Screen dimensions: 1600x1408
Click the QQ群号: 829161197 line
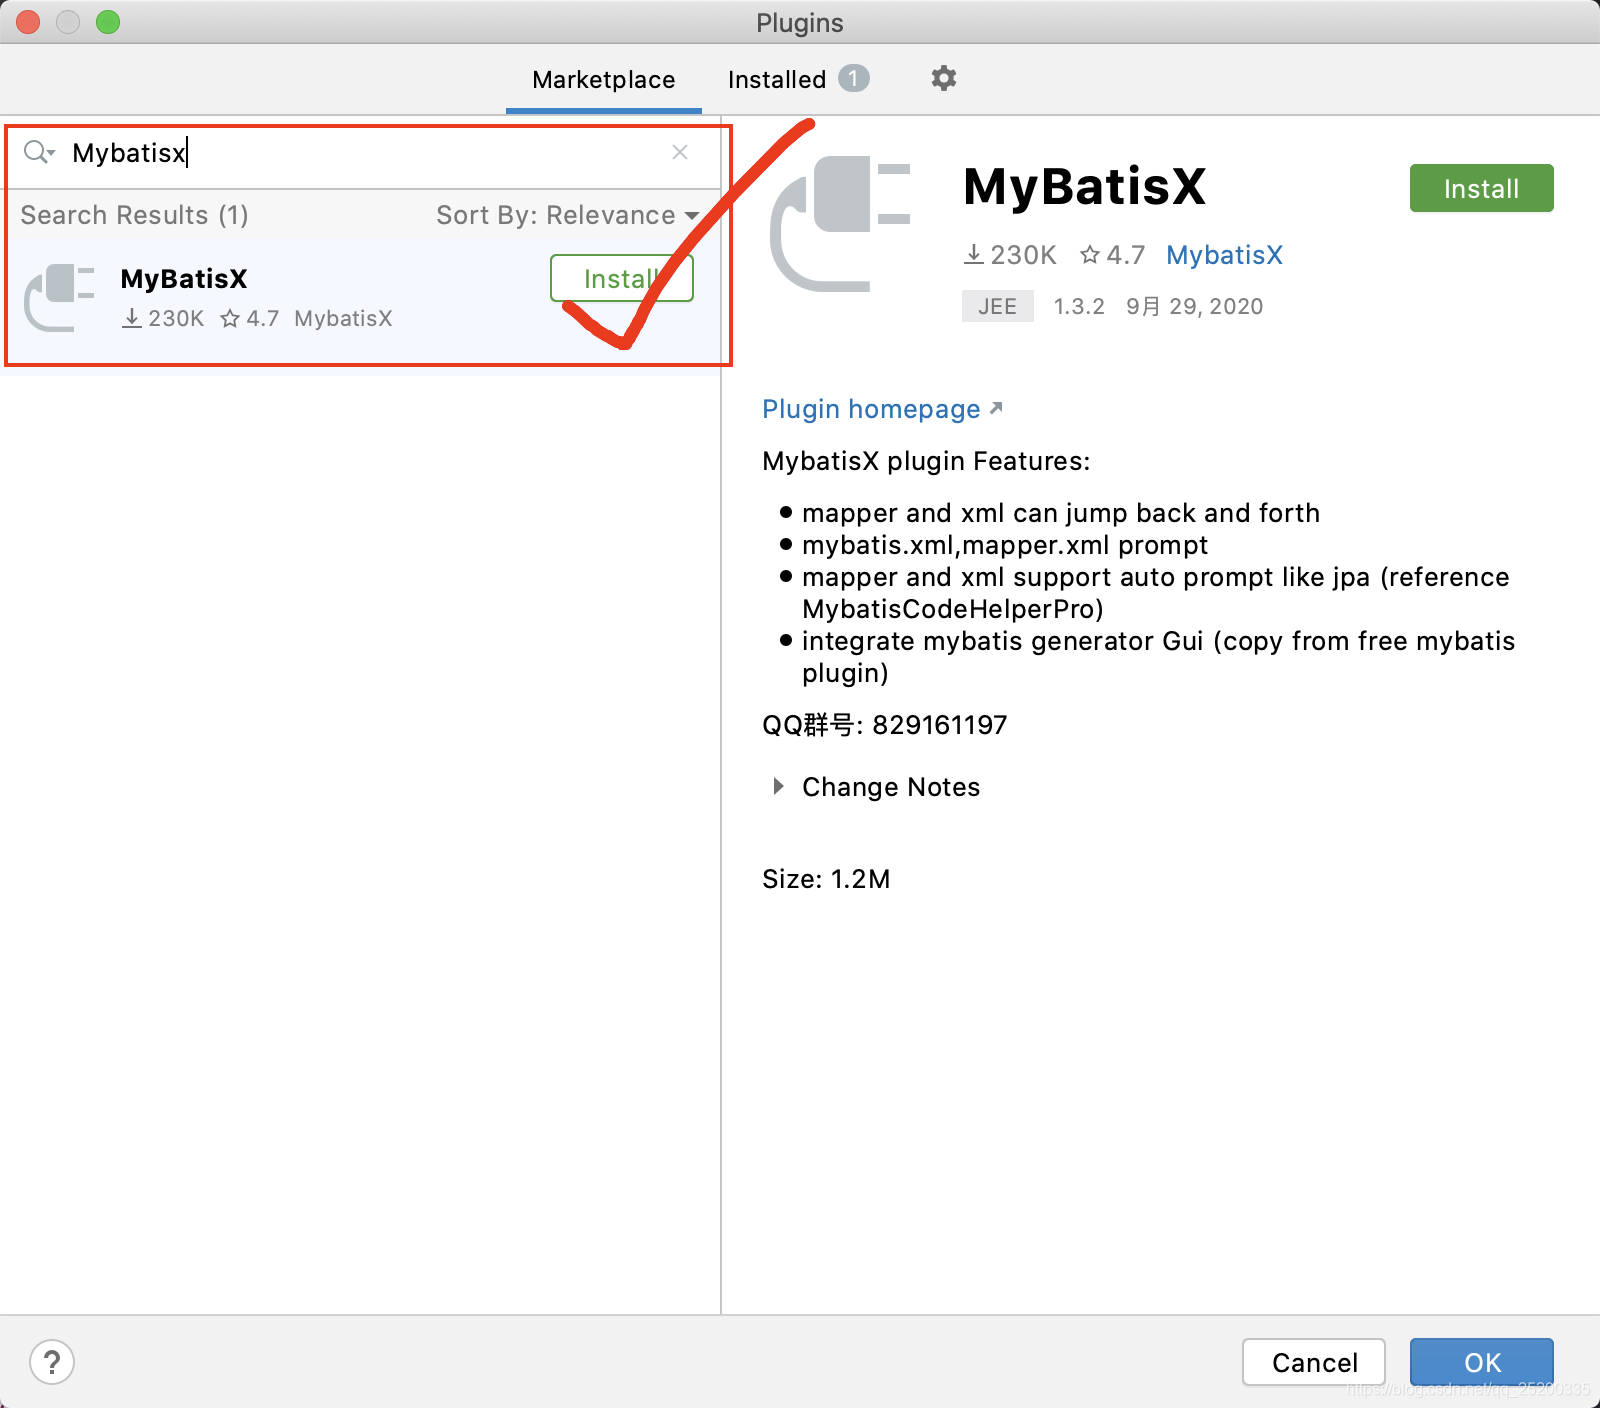[x=884, y=725]
